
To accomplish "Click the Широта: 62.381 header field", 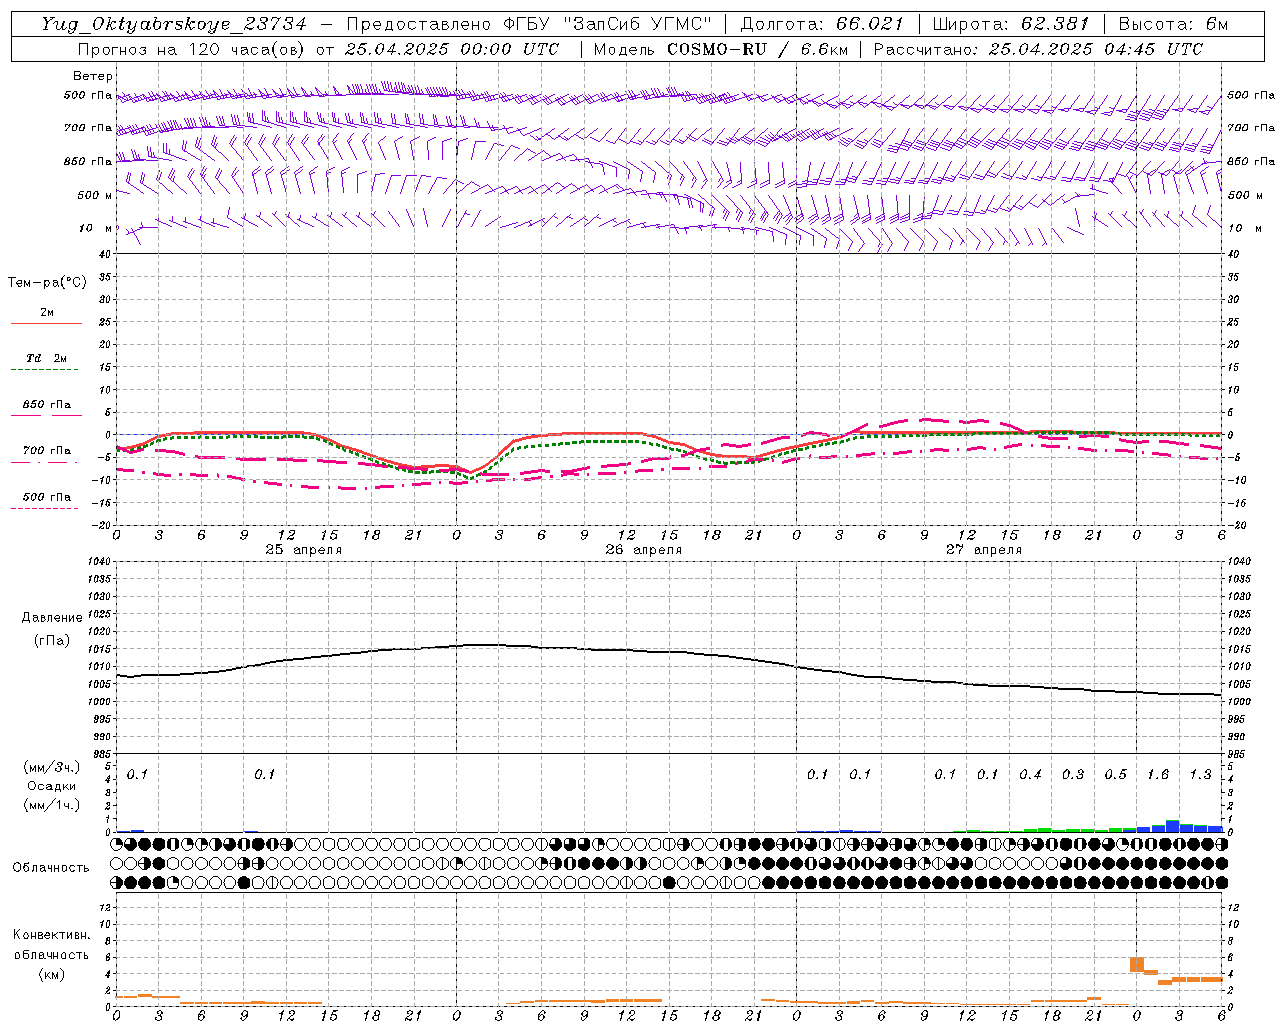I will coord(1011,25).
